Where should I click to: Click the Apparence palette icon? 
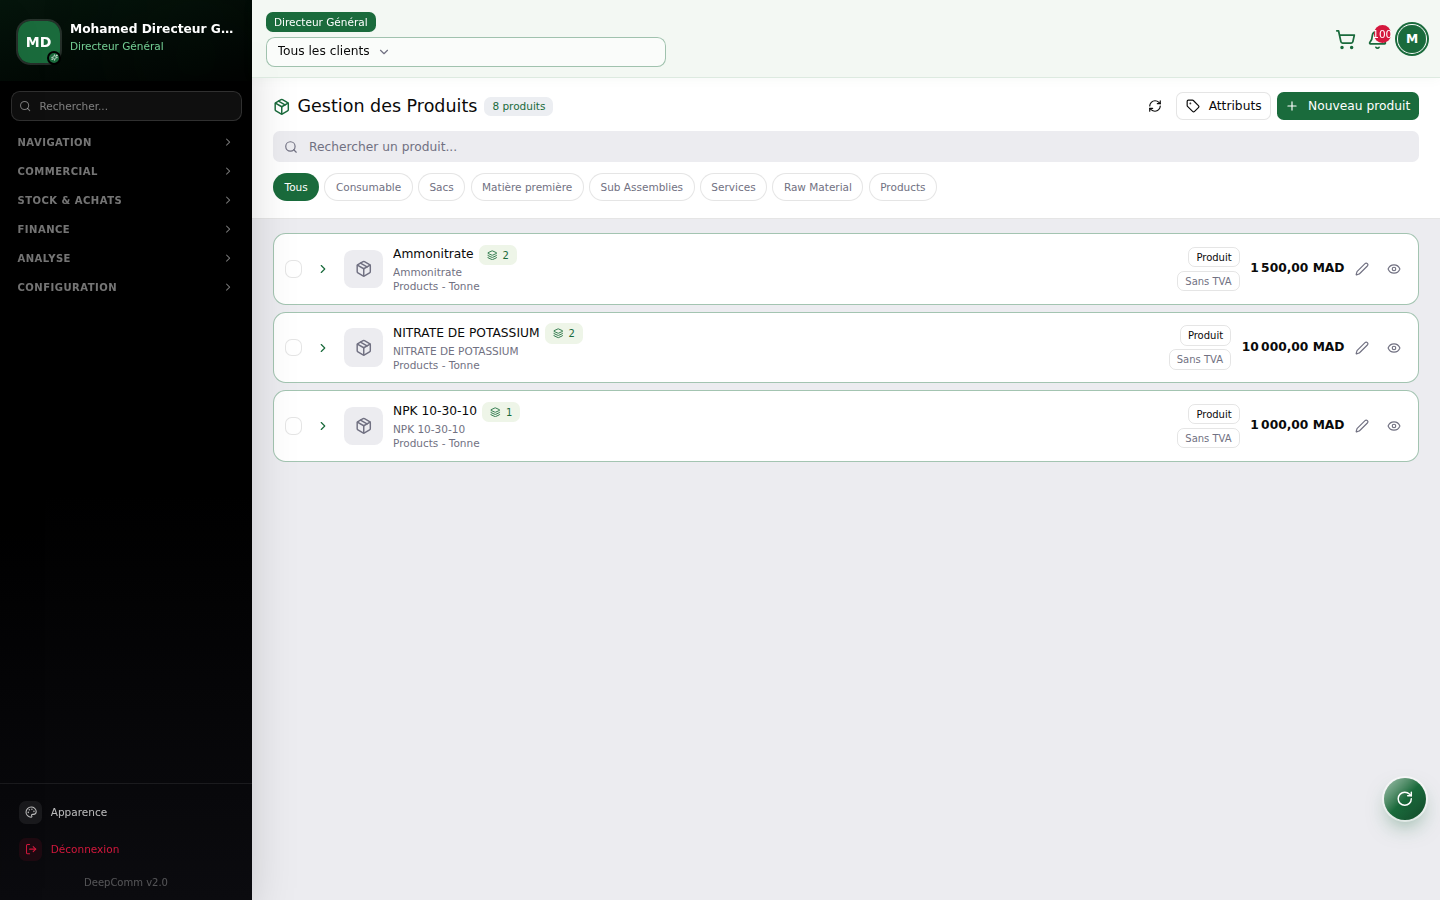pos(31,812)
